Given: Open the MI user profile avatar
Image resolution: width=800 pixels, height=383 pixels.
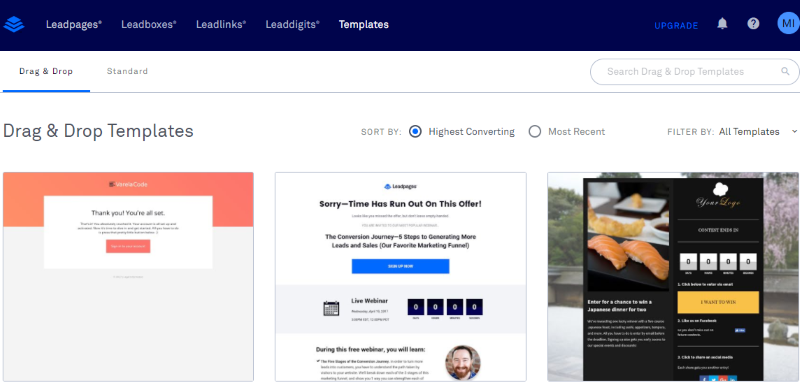Looking at the screenshot, I should (788, 23).
